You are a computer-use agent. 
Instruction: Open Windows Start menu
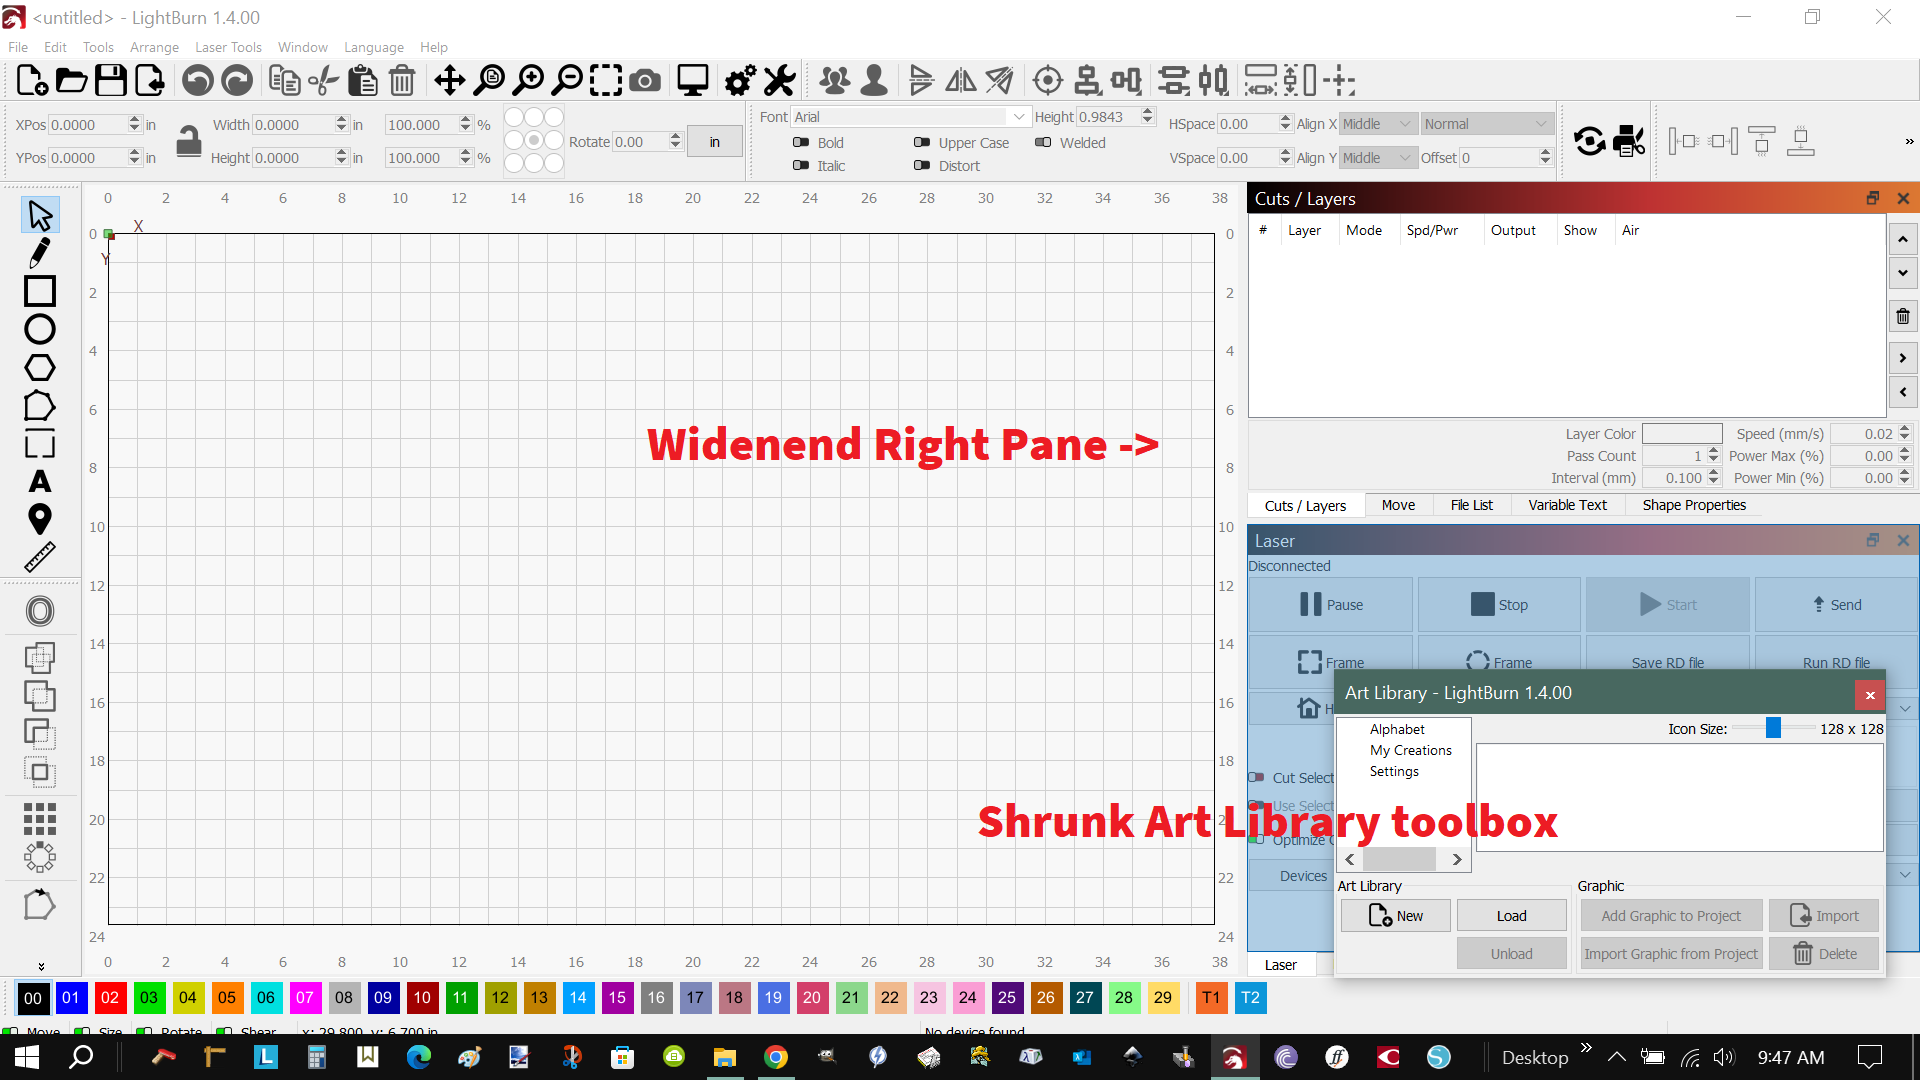(x=27, y=1057)
